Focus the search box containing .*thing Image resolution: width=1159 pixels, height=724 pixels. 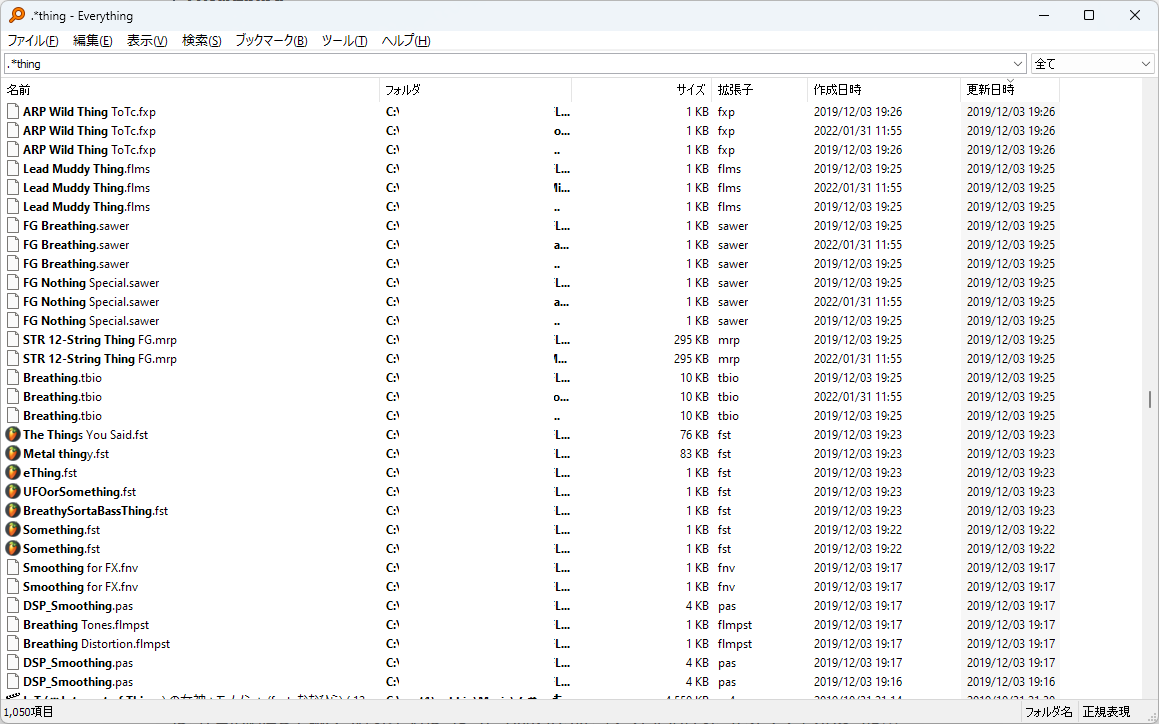pyautogui.click(x=507, y=64)
